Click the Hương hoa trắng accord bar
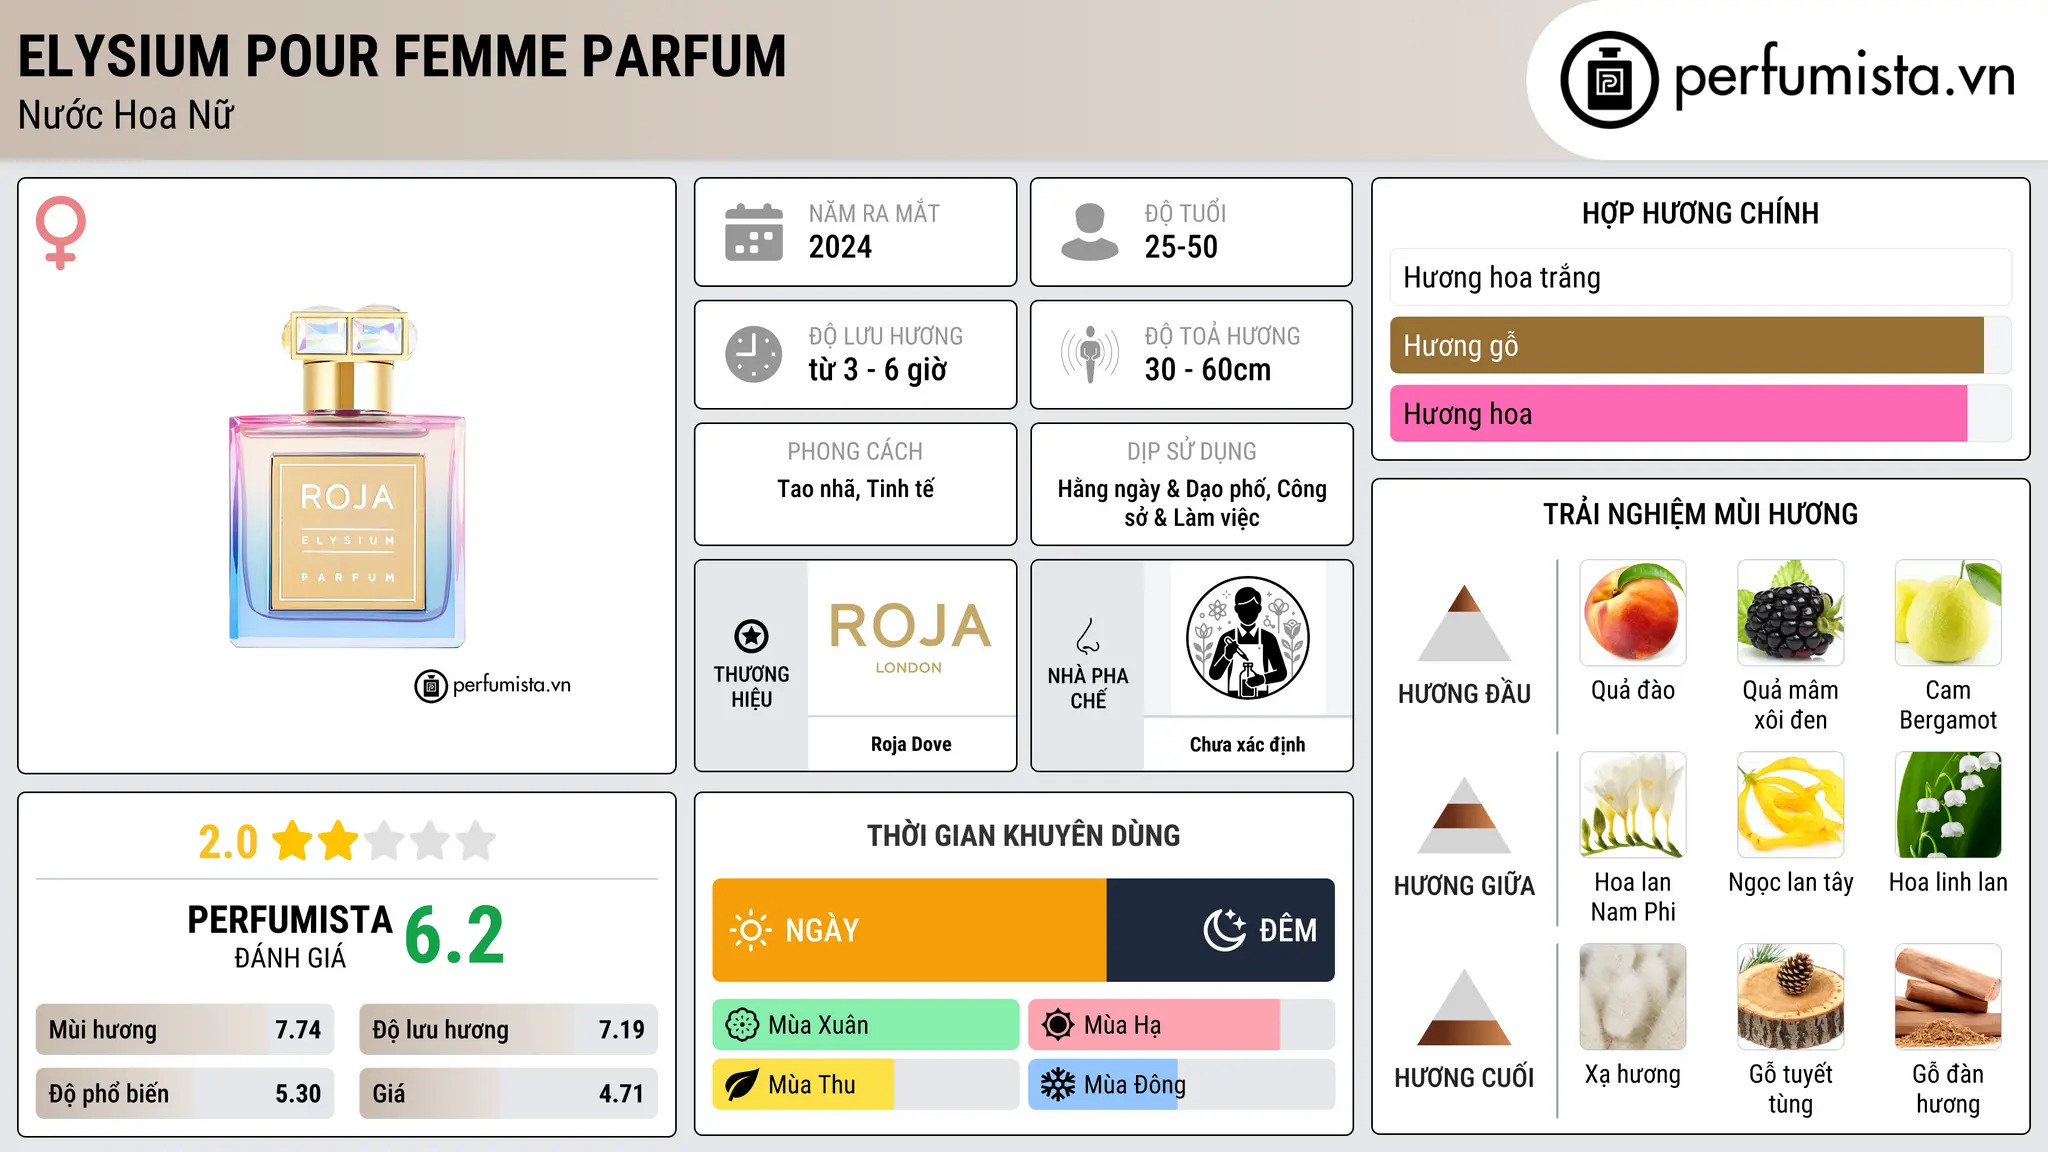Viewport: 2048px width, 1152px height. (x=1700, y=277)
